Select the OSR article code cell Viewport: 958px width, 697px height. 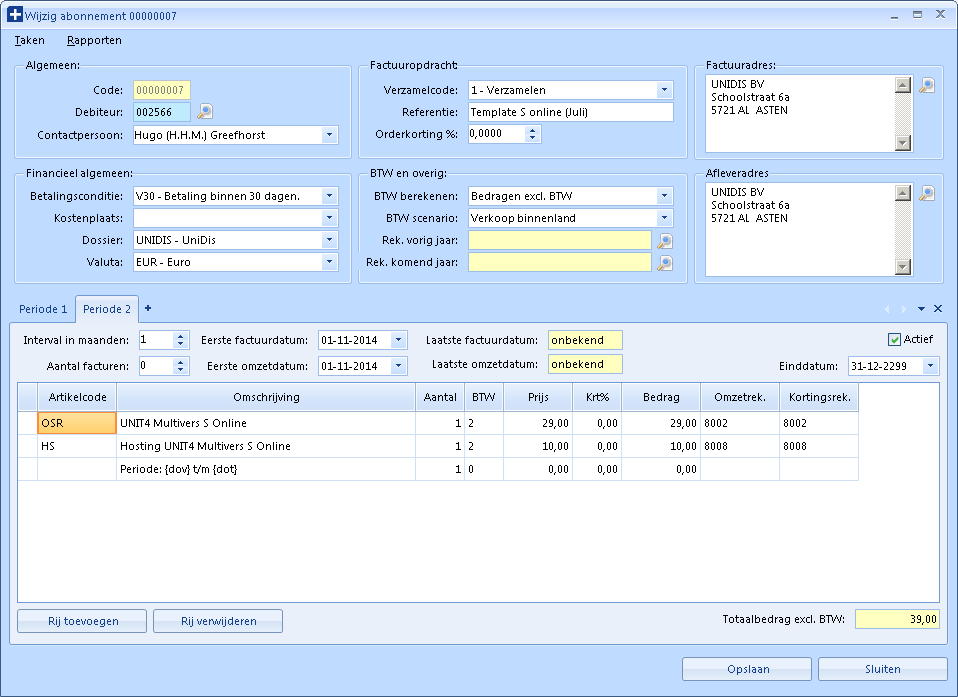pyautogui.click(x=77, y=423)
